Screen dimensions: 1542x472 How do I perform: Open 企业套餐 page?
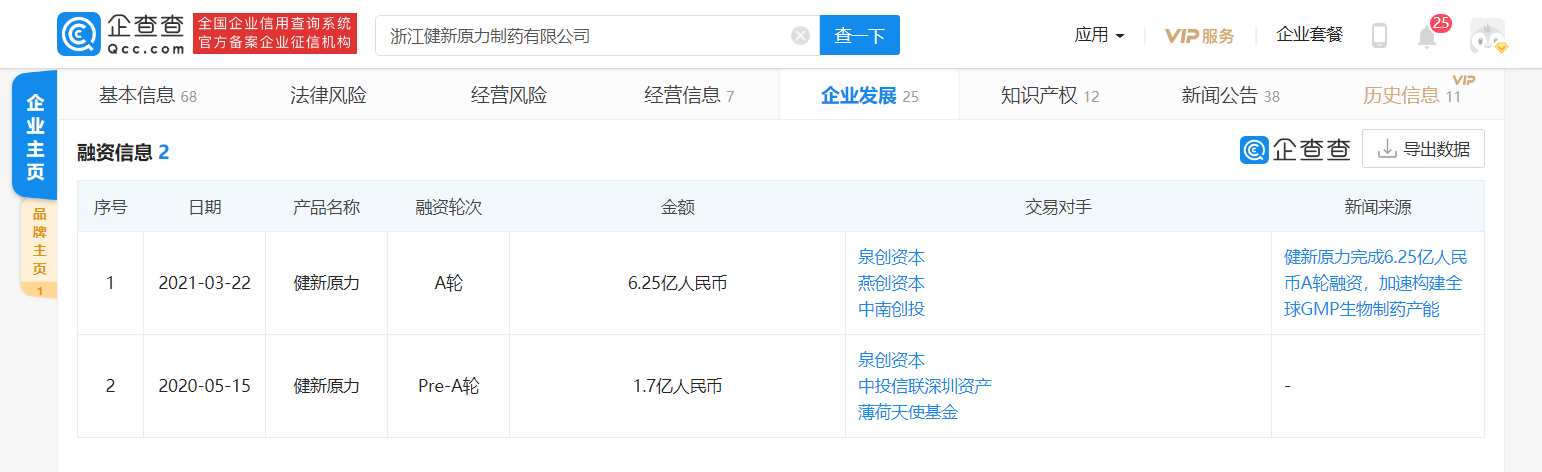tap(1310, 35)
